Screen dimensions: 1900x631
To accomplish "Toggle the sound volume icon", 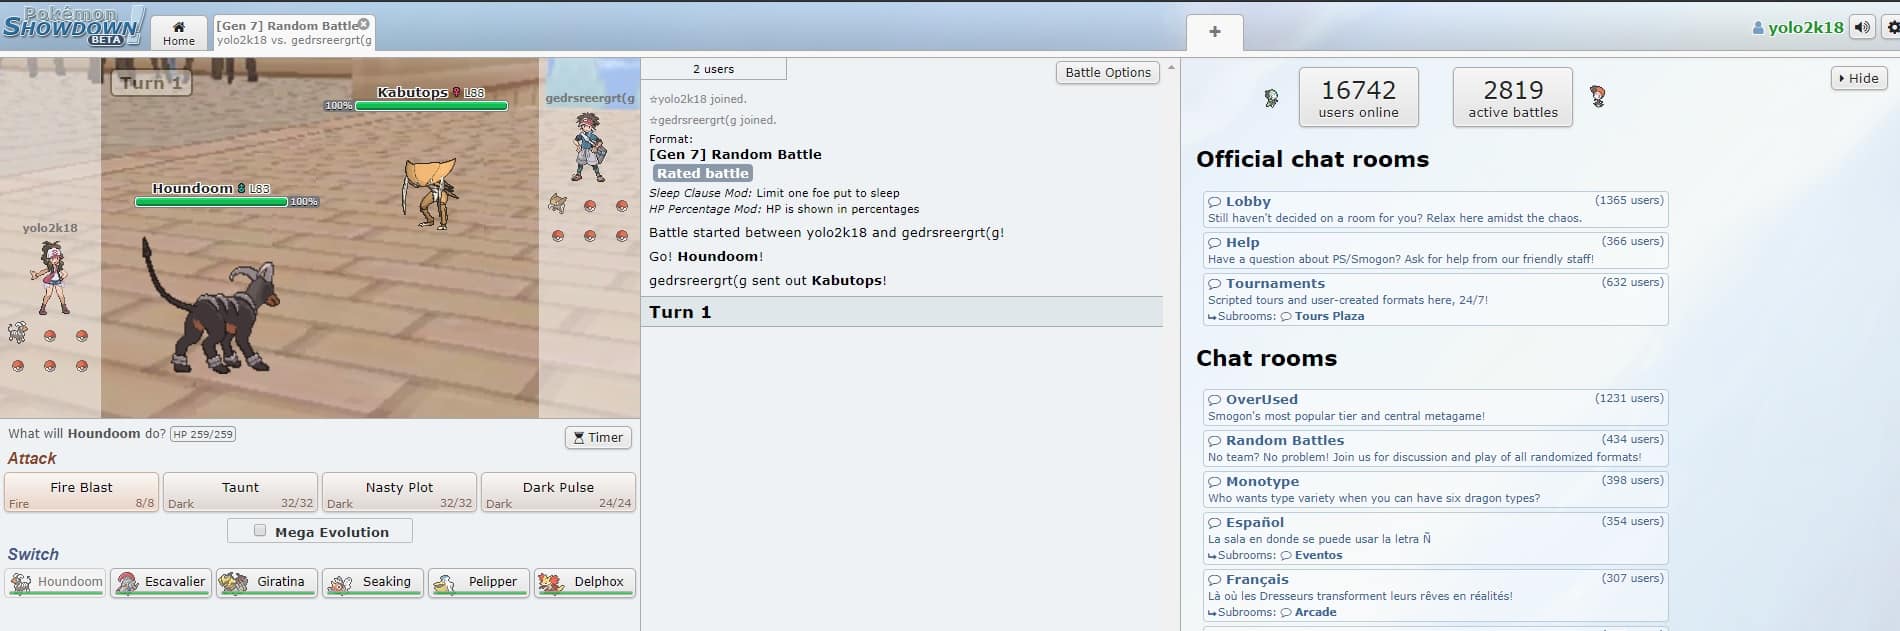I will (1862, 27).
